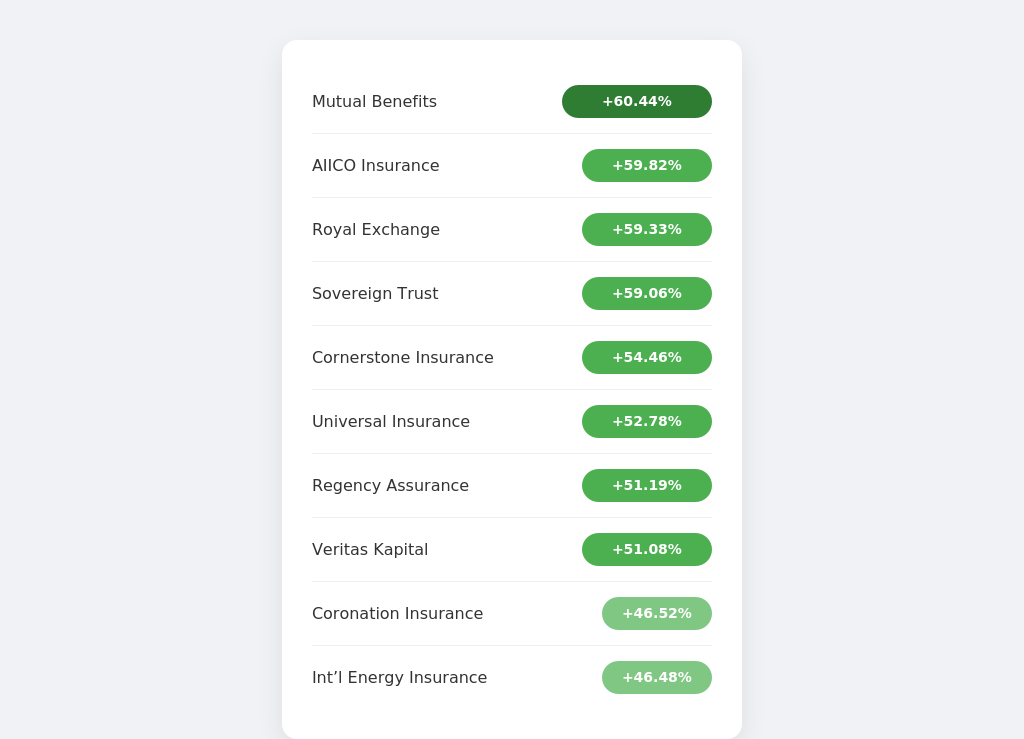
Task: Select the +54.46% badge
Action: (647, 358)
